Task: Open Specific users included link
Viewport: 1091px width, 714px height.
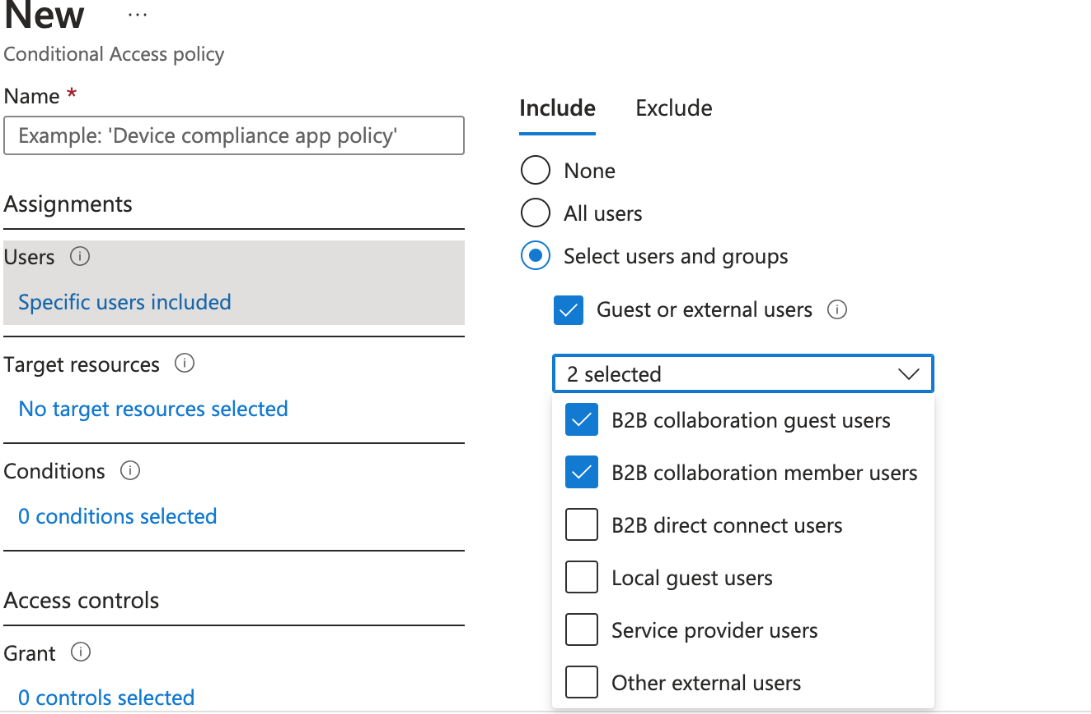Action: click(125, 302)
